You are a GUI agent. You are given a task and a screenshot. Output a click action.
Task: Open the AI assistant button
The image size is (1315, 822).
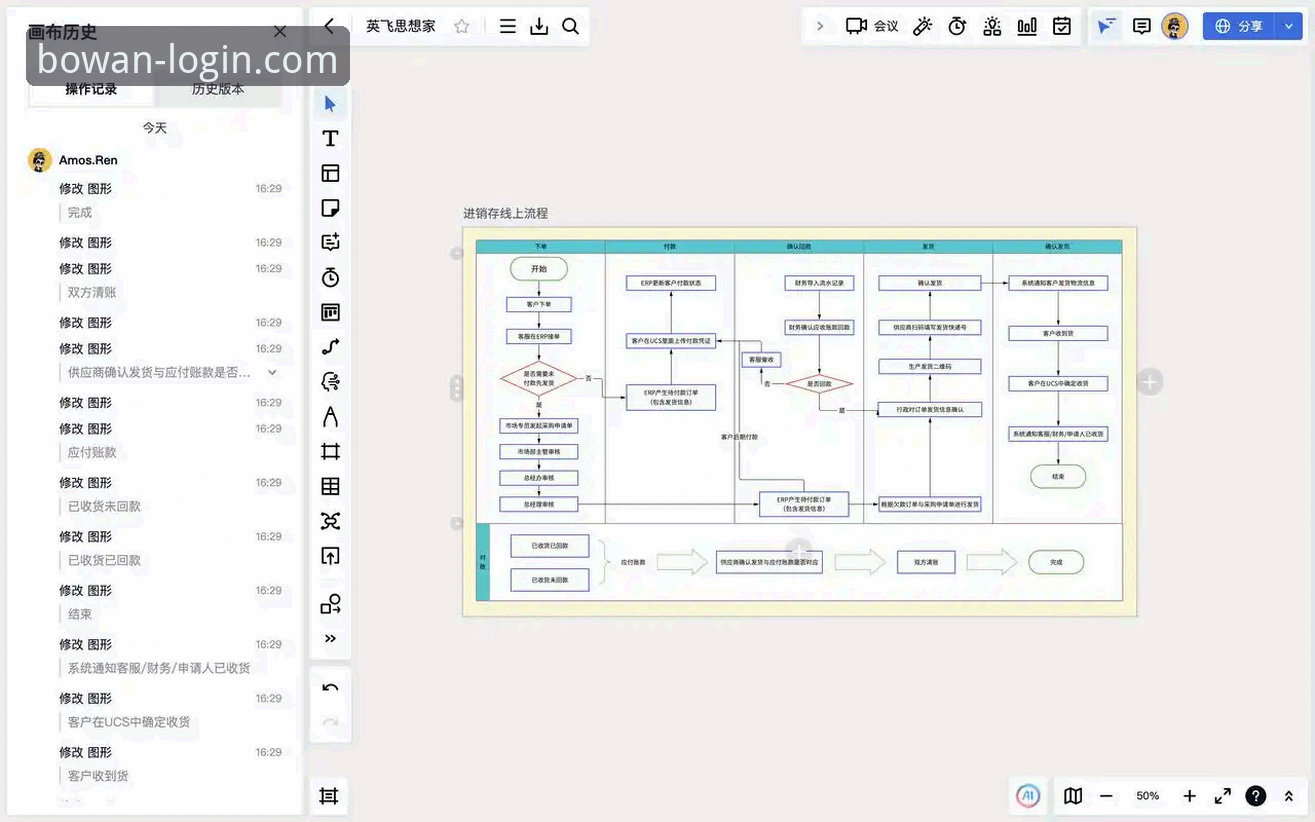pos(1027,796)
